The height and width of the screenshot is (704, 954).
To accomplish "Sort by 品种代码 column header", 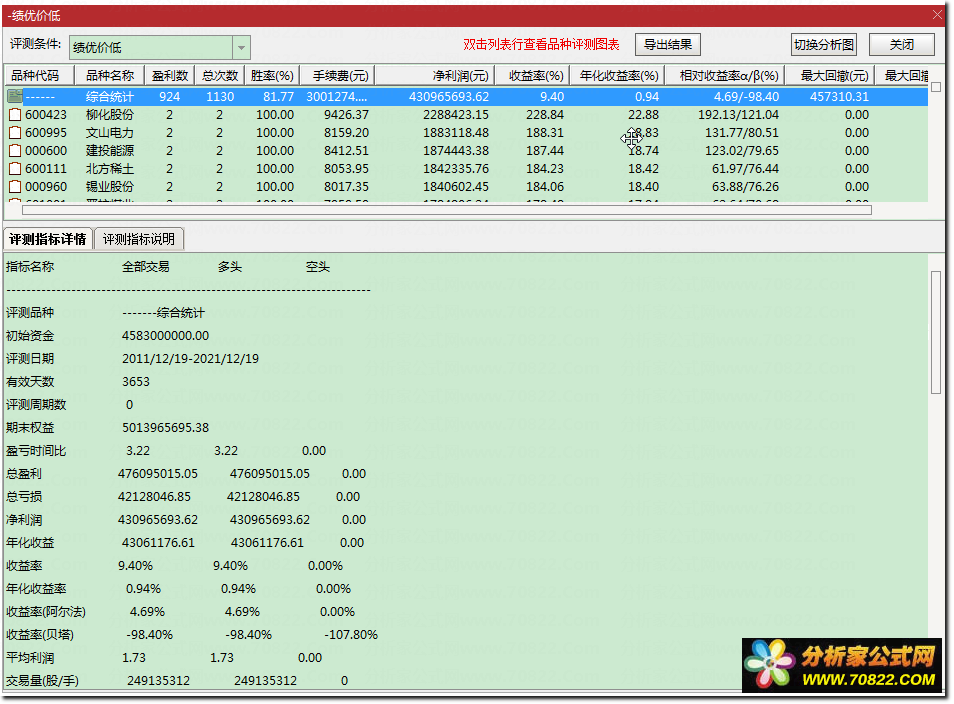I will click(x=39, y=75).
